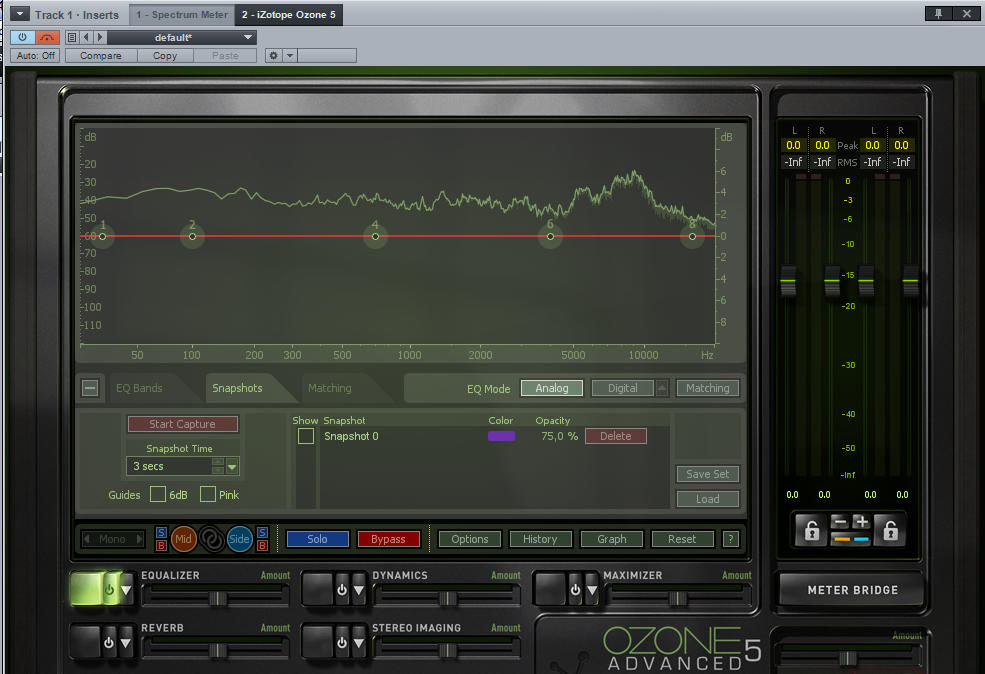Check the Pink guide checkbox
This screenshot has width=985, height=674.
(208, 494)
